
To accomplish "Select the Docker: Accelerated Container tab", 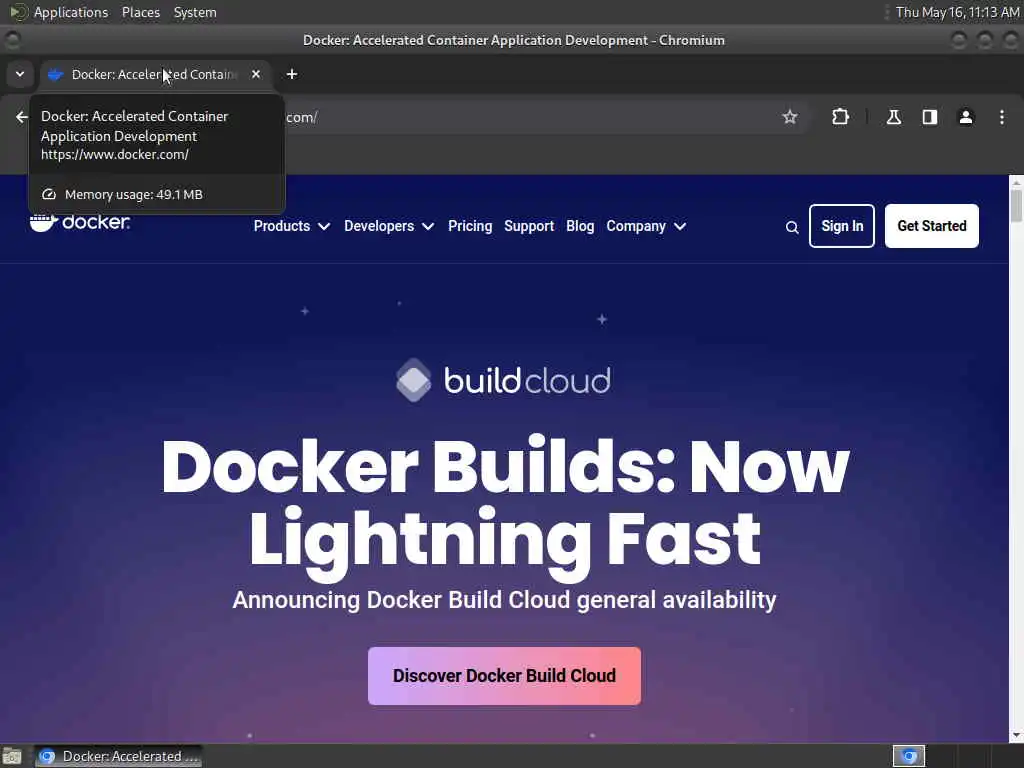I will [153, 74].
